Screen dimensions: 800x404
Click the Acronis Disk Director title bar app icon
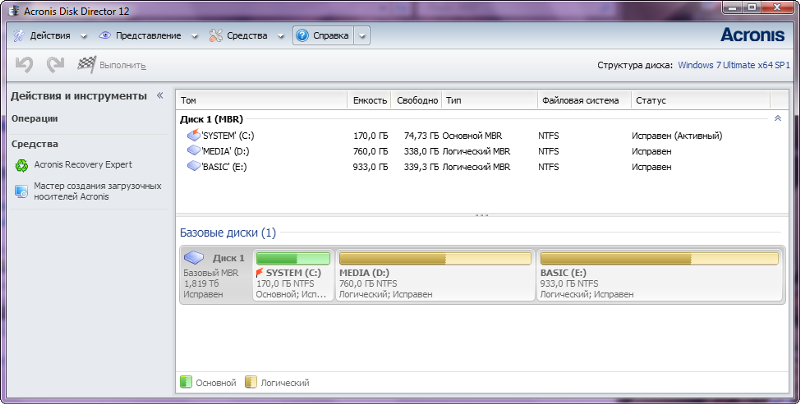point(15,11)
